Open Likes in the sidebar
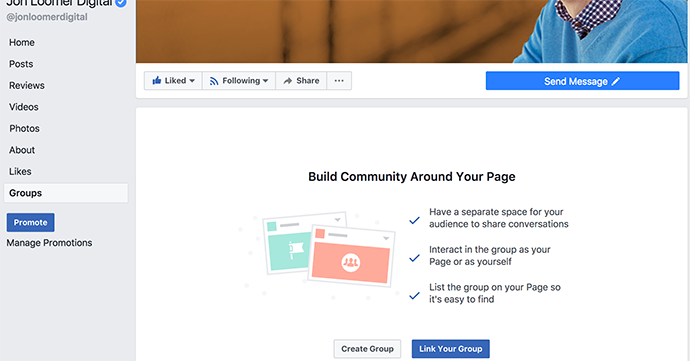Viewport: 690px width, 361px height. coord(20,172)
